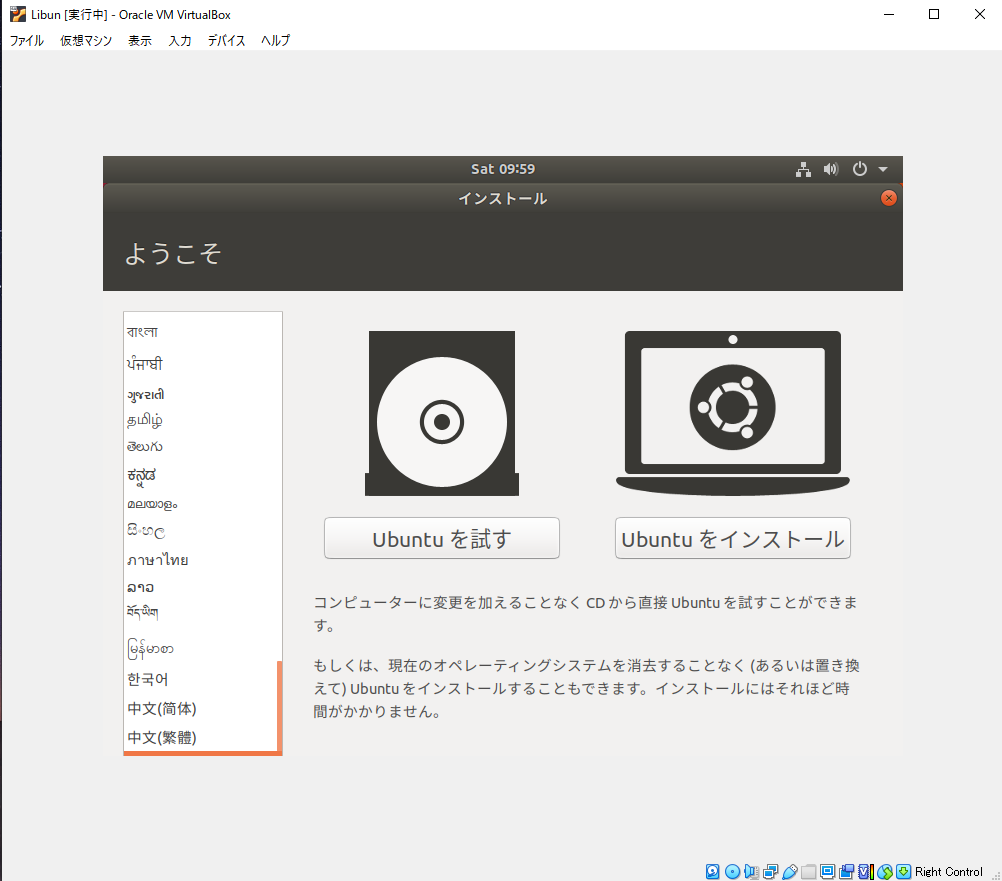
Task: Maximize the VirtualBox window
Action: 934,14
